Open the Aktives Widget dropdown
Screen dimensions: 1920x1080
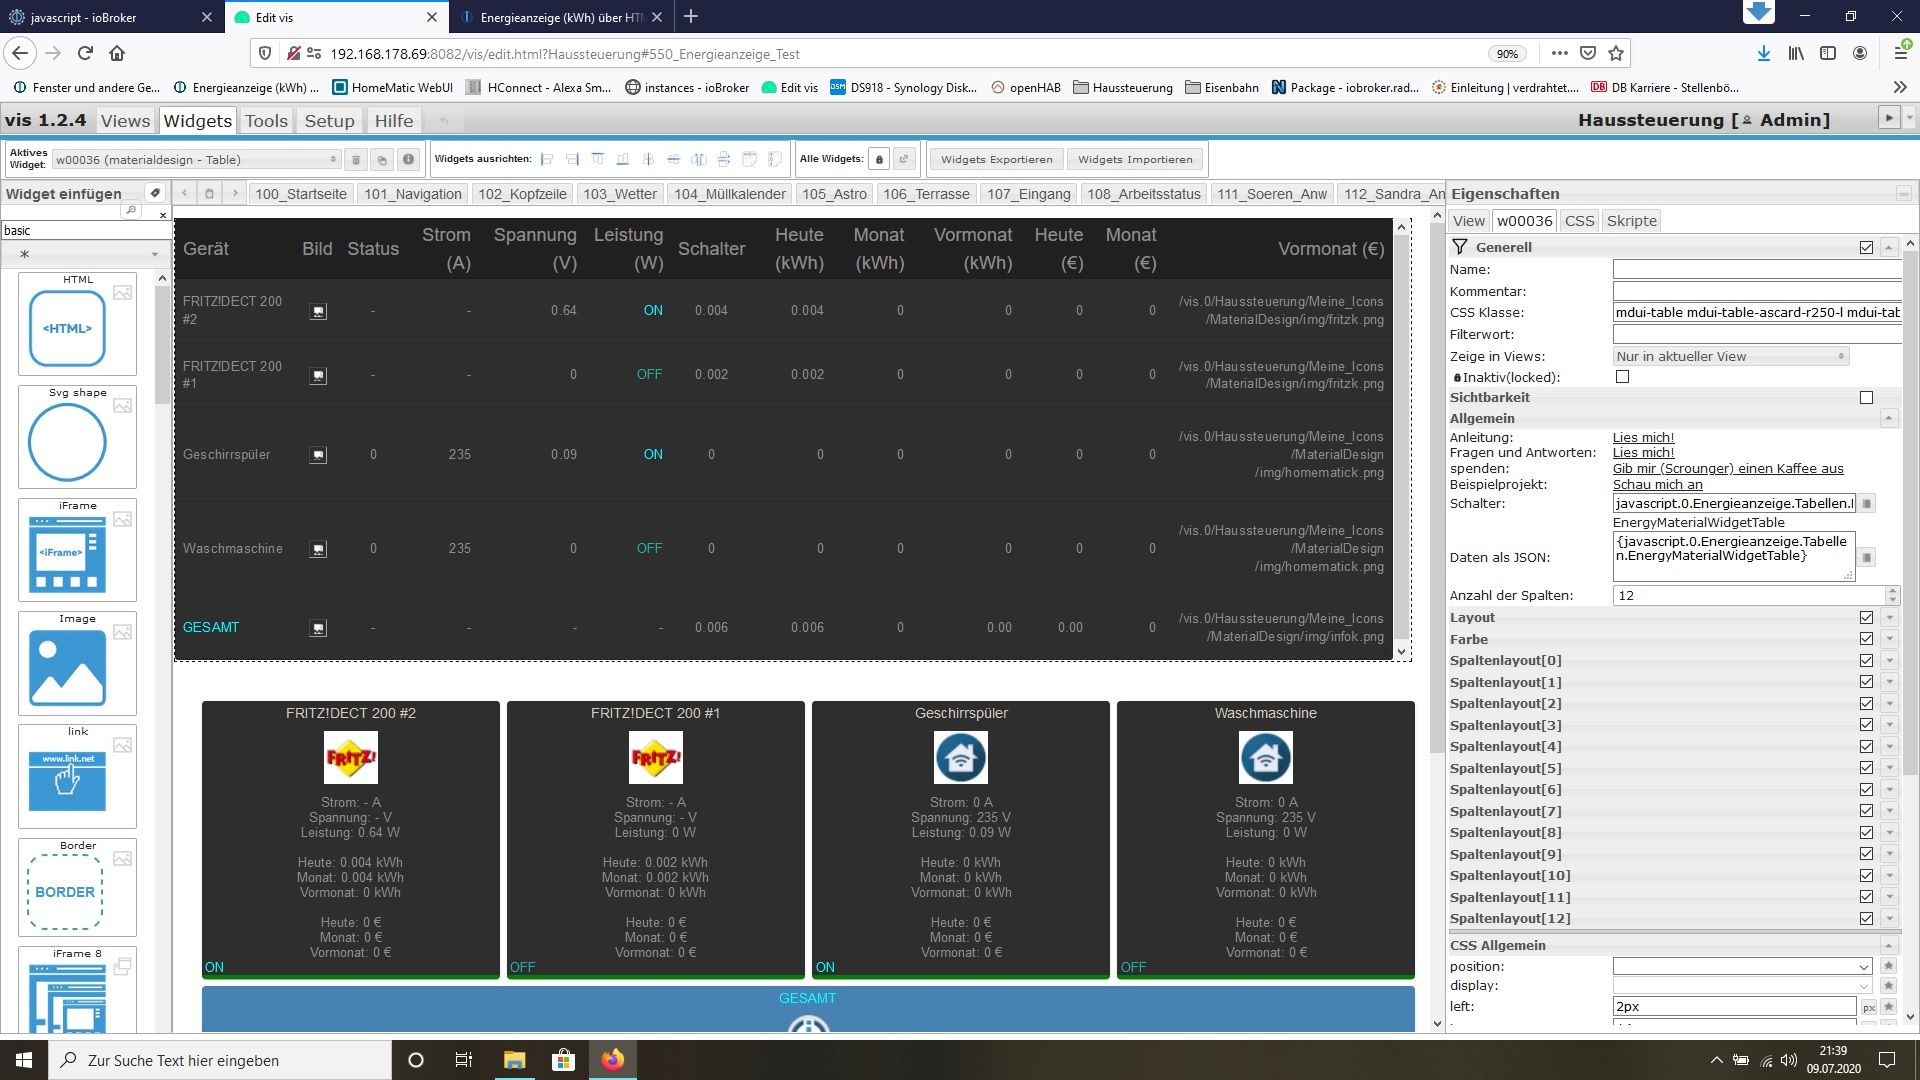pyautogui.click(x=196, y=160)
